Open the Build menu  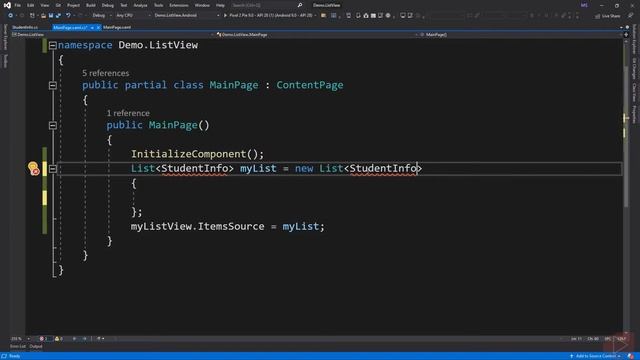pyautogui.click(x=91, y=5)
